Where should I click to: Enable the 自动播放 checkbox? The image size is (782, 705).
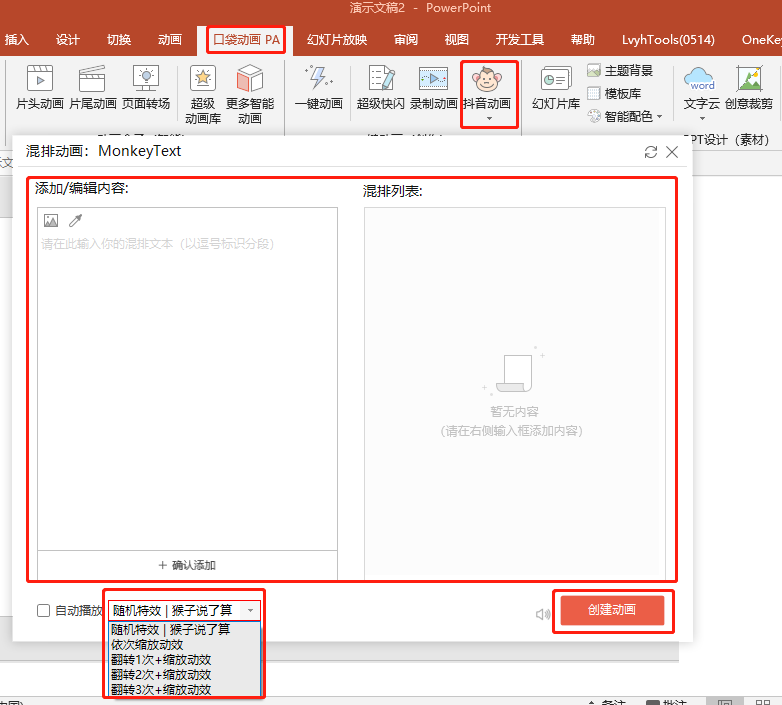tap(43, 610)
